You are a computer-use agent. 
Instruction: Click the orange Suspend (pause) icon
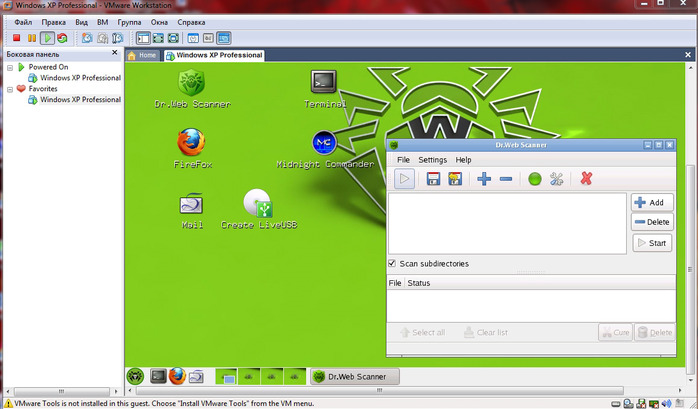(x=32, y=38)
